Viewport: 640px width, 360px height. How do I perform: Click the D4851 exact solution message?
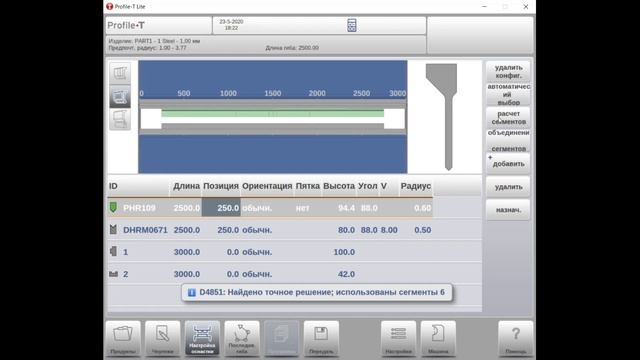point(317,292)
